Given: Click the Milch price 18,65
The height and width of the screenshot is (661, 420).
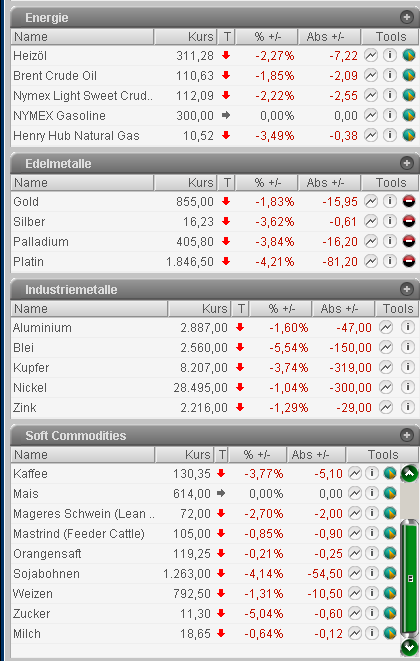Looking at the screenshot, I should [x=195, y=634].
